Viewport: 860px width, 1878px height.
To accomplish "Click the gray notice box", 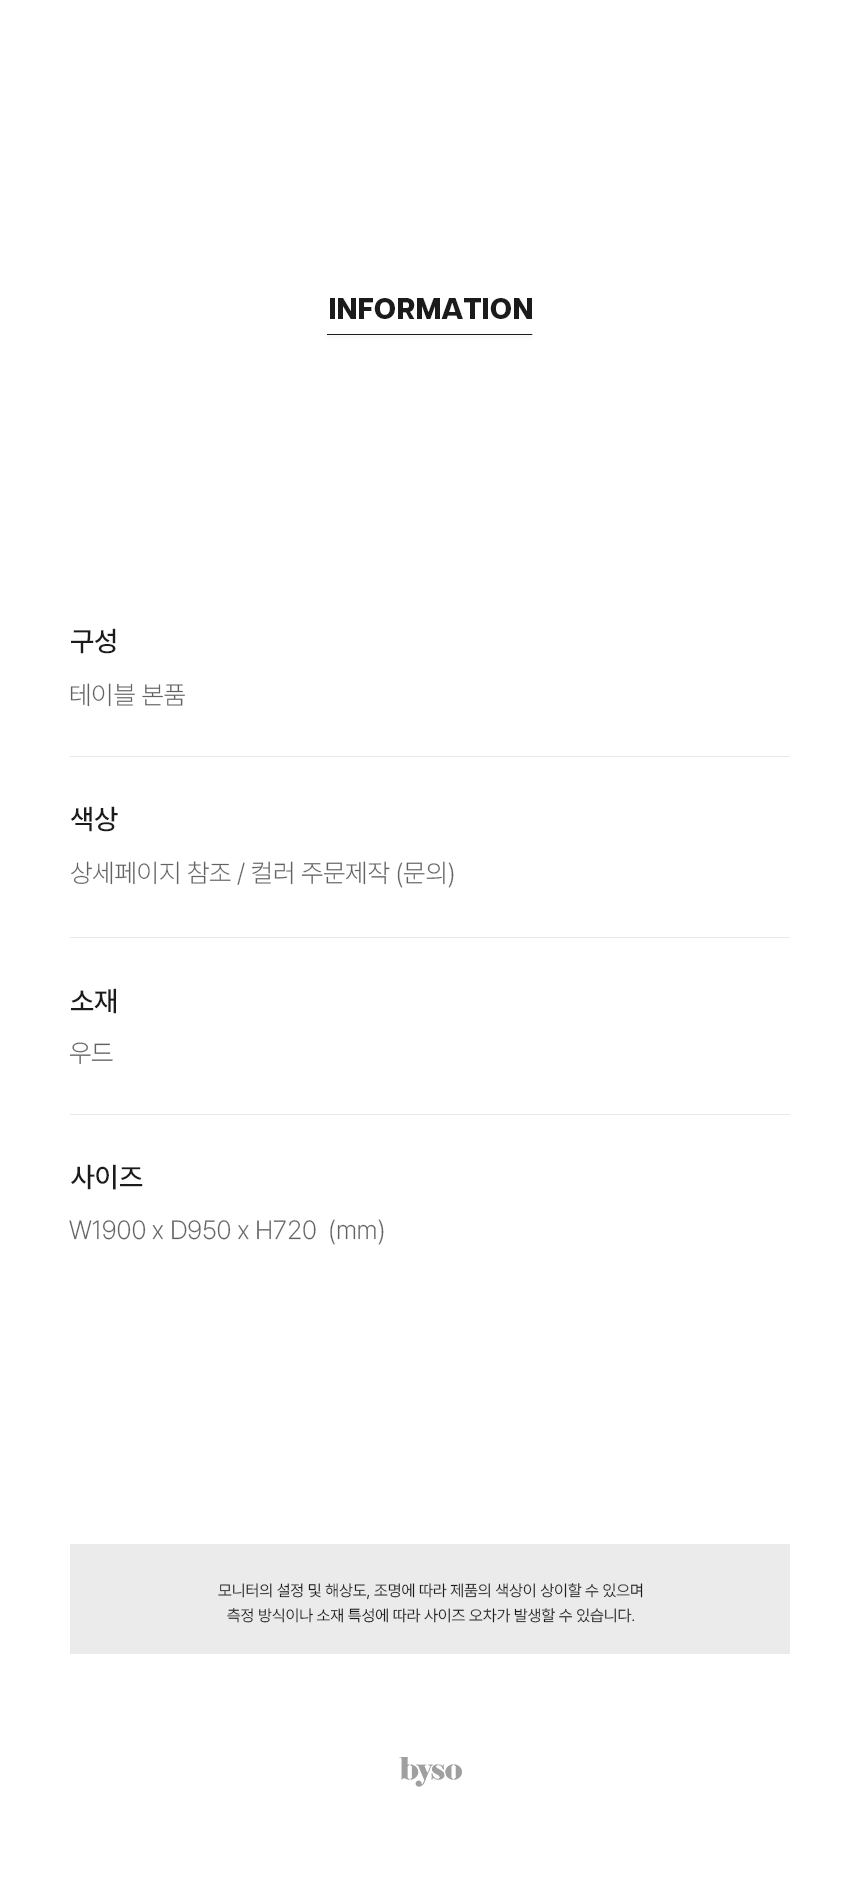I will (430, 1598).
